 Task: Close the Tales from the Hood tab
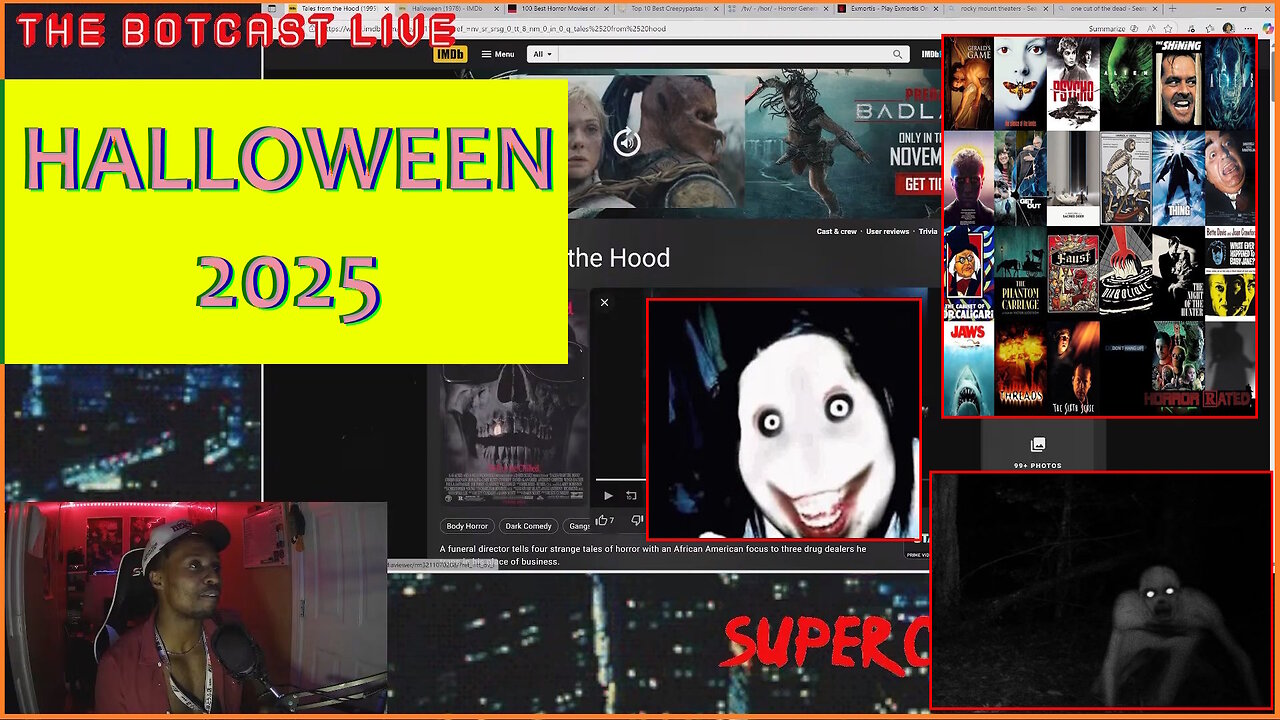385,8
